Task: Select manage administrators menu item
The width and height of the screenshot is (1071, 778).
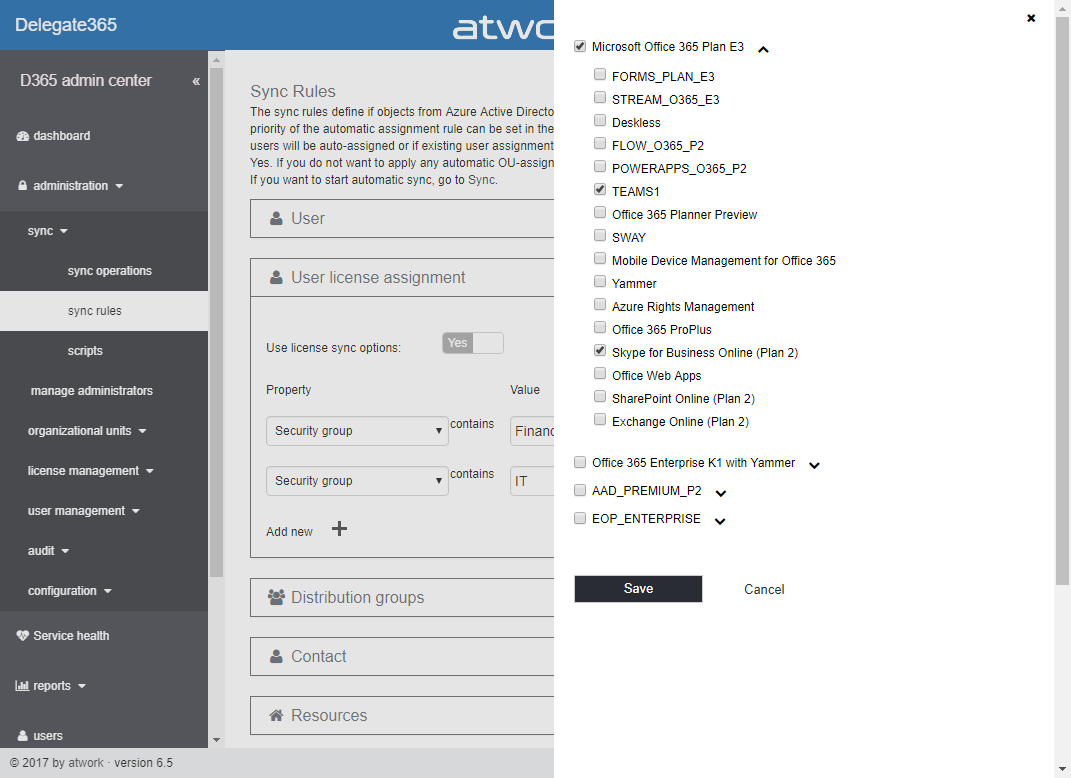Action: pyautogui.click(x=92, y=391)
